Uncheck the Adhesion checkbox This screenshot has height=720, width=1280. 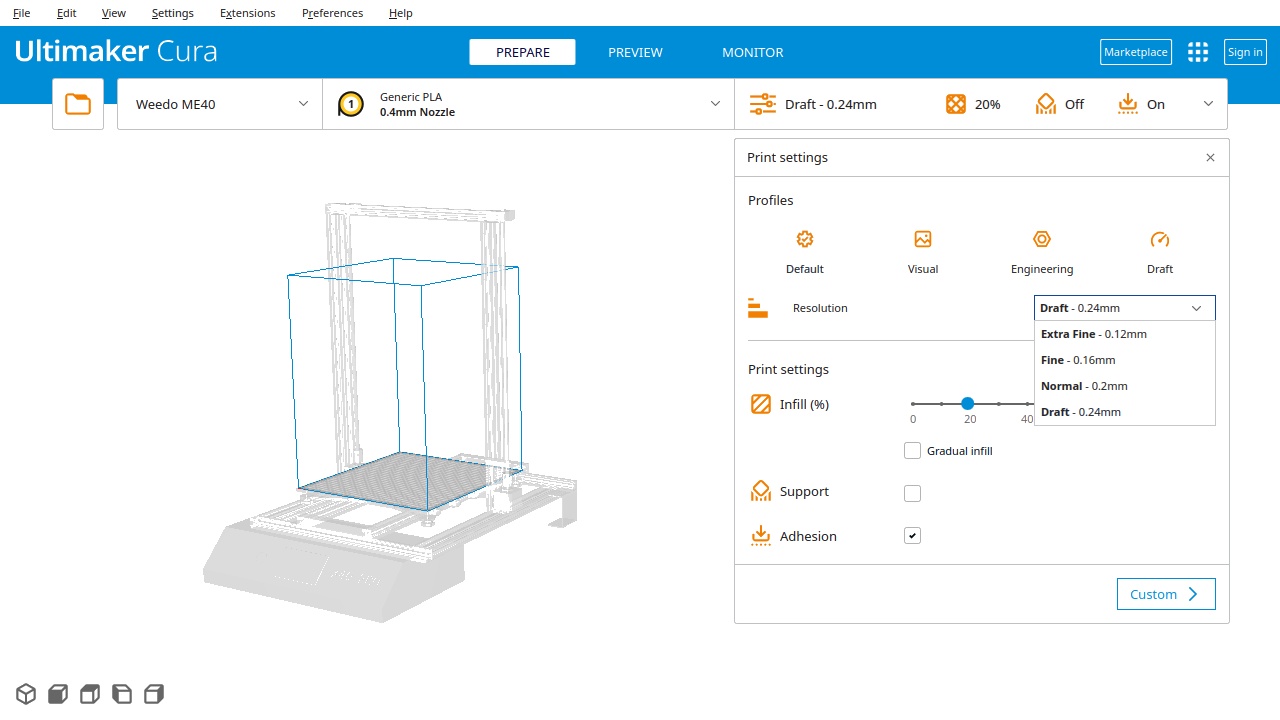click(x=912, y=536)
